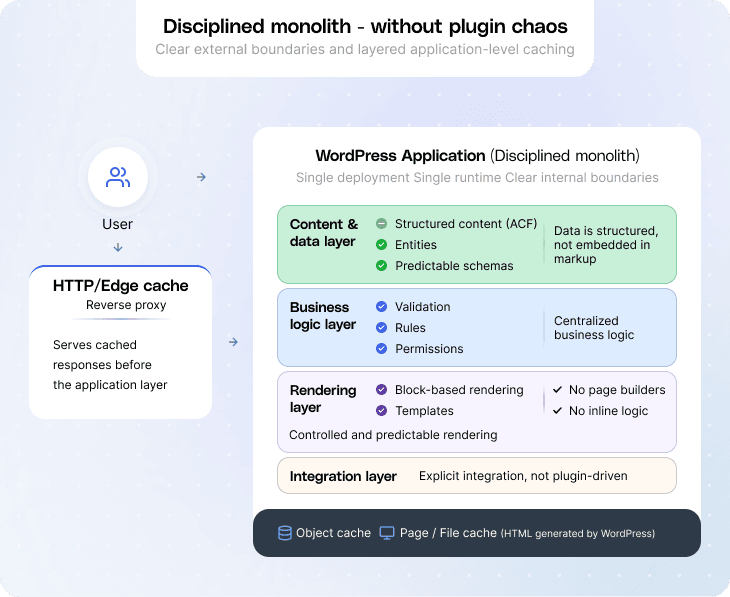Screen dimensions: 730x597
Task: Click arrow right of HTTP/Edge cache card
Action: click(x=233, y=342)
